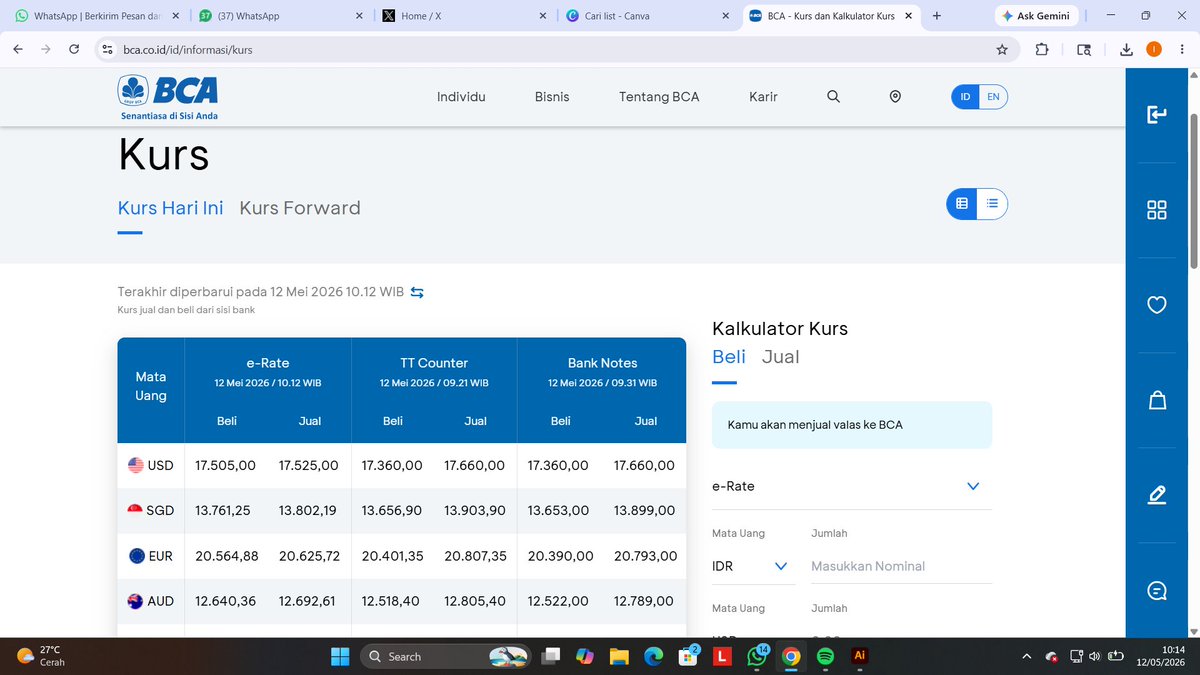The height and width of the screenshot is (675, 1200).
Task: Open the Tentang BCA menu
Action: tap(659, 97)
